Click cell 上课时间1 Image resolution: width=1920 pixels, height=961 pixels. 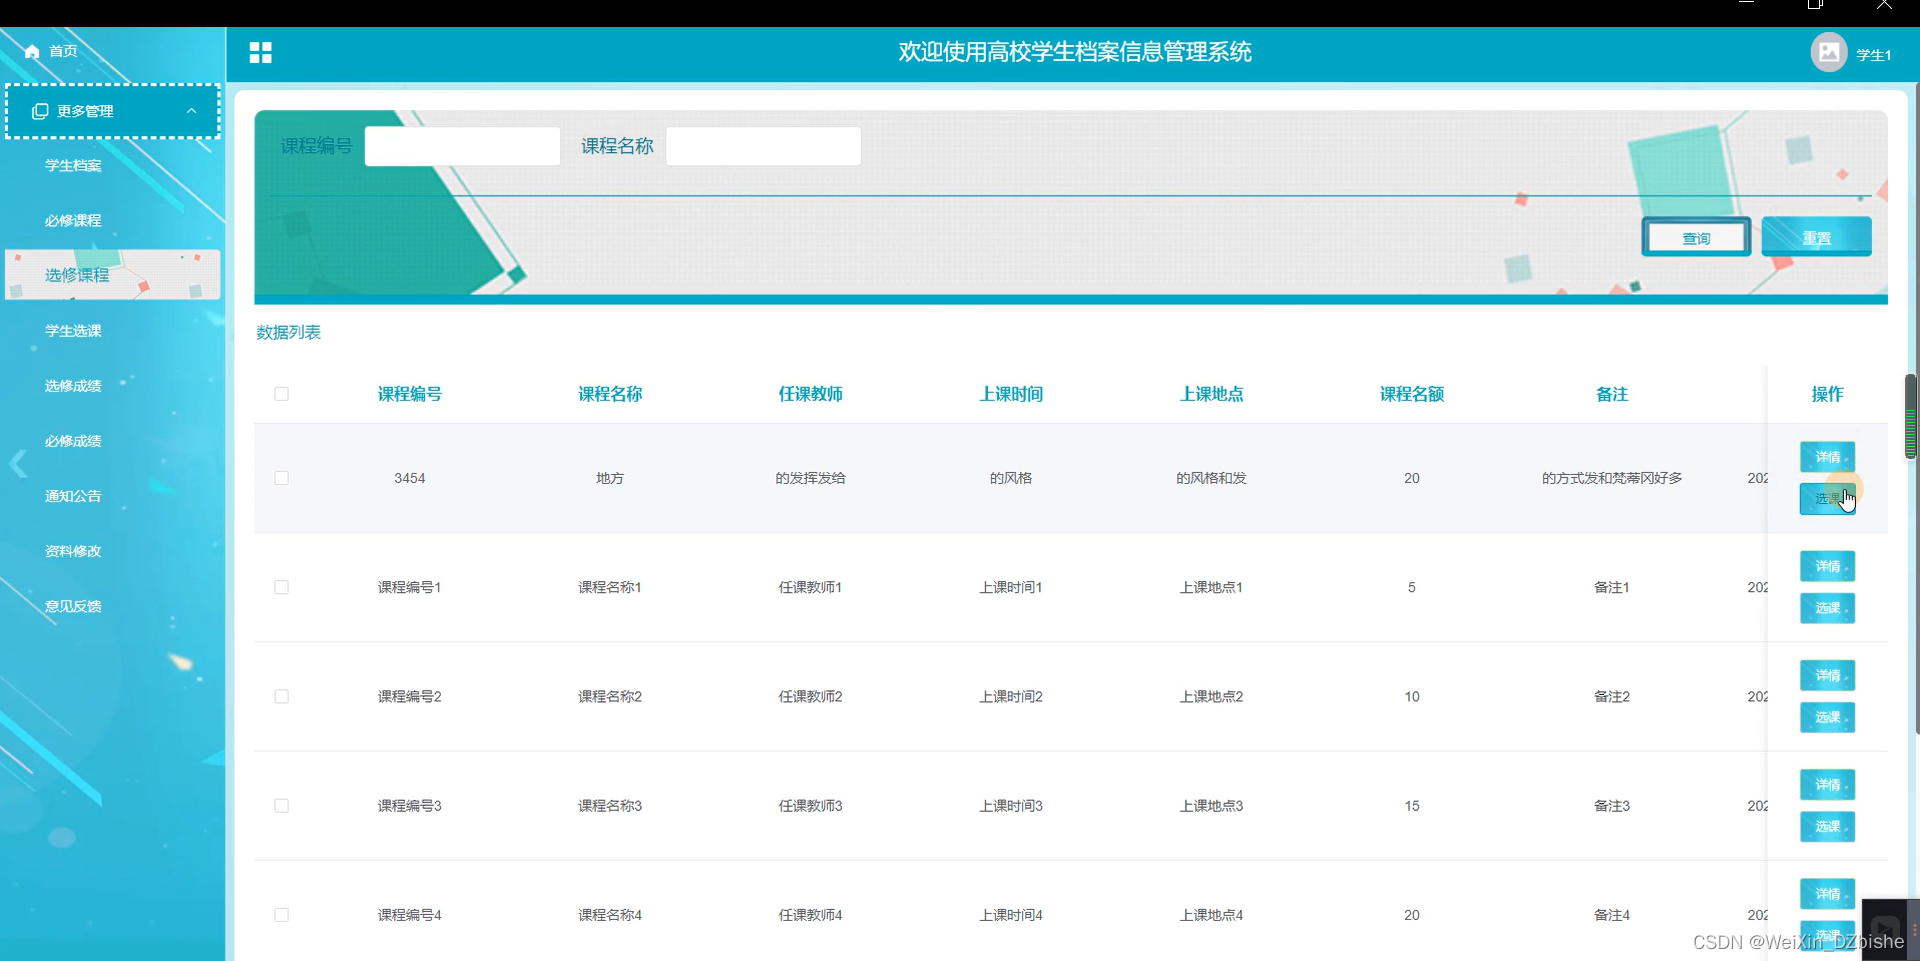tap(1011, 587)
